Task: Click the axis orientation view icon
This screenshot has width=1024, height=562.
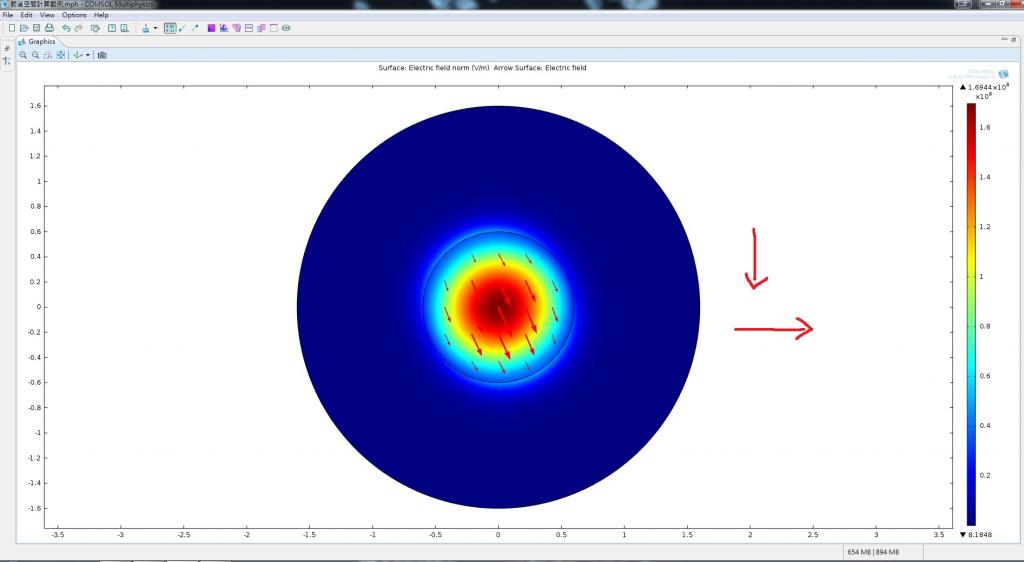Action: tap(77, 55)
